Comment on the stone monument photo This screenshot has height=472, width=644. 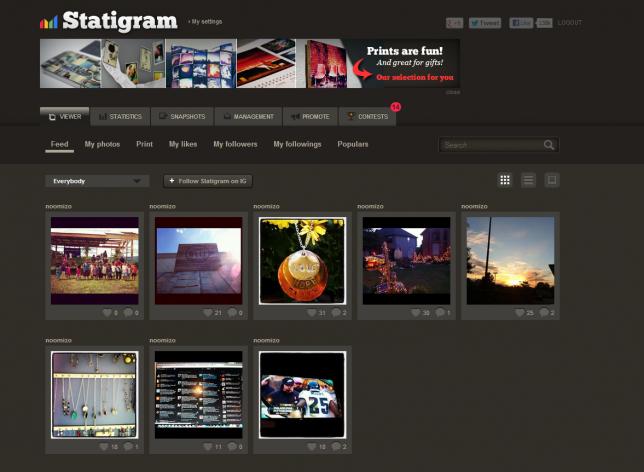pyautogui.click(x=232, y=313)
